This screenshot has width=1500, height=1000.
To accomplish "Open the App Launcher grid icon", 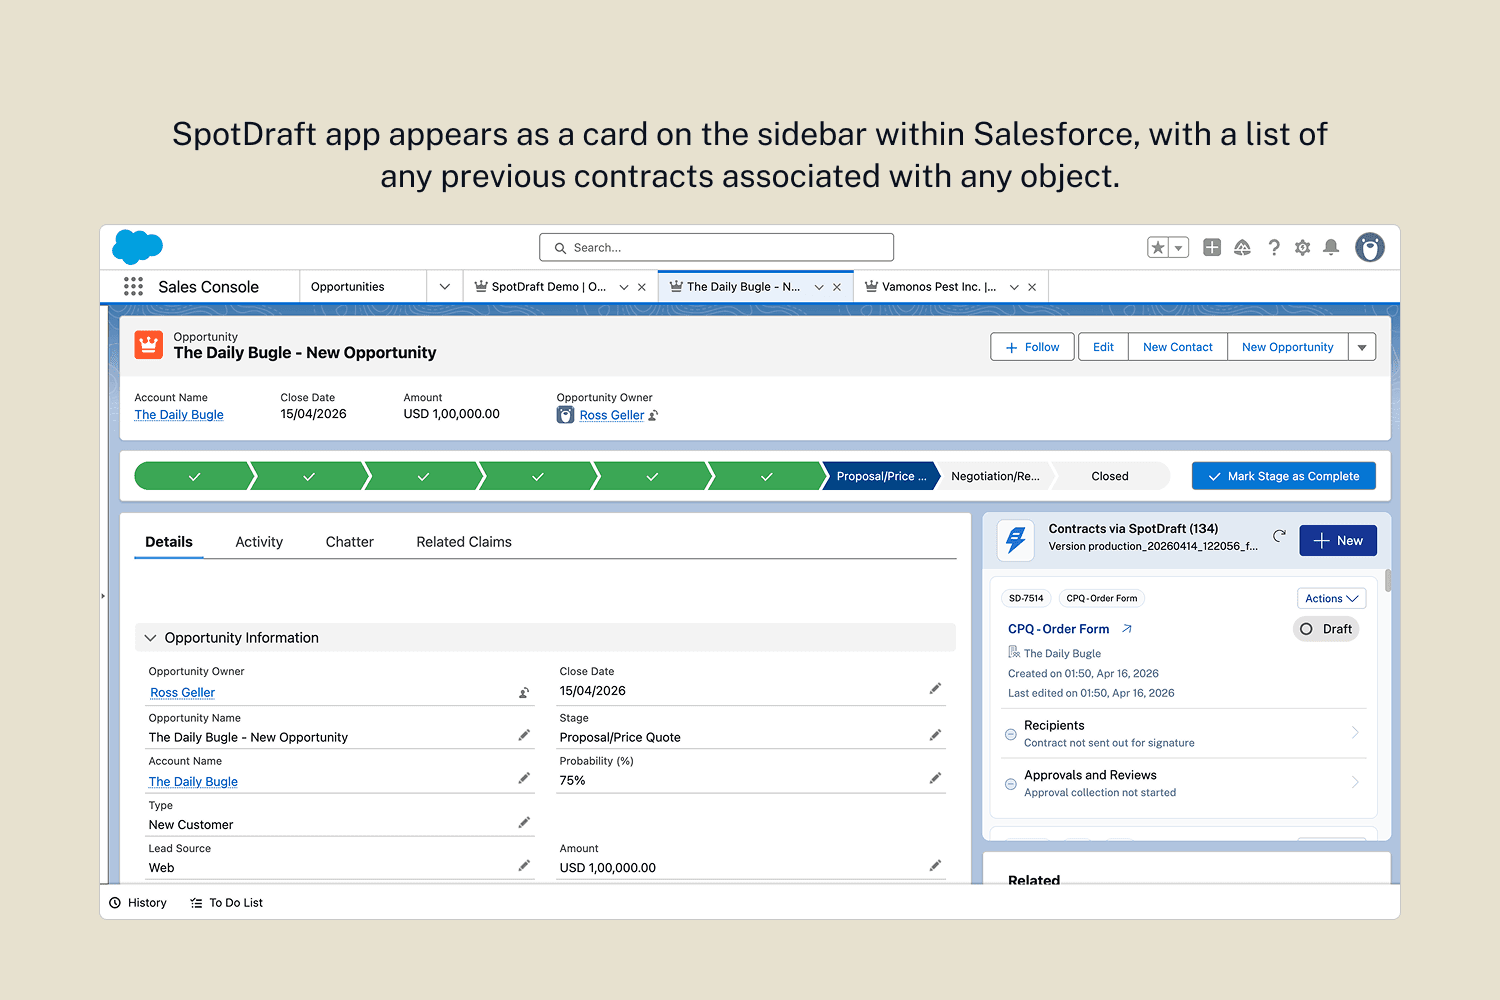I will pos(133,286).
